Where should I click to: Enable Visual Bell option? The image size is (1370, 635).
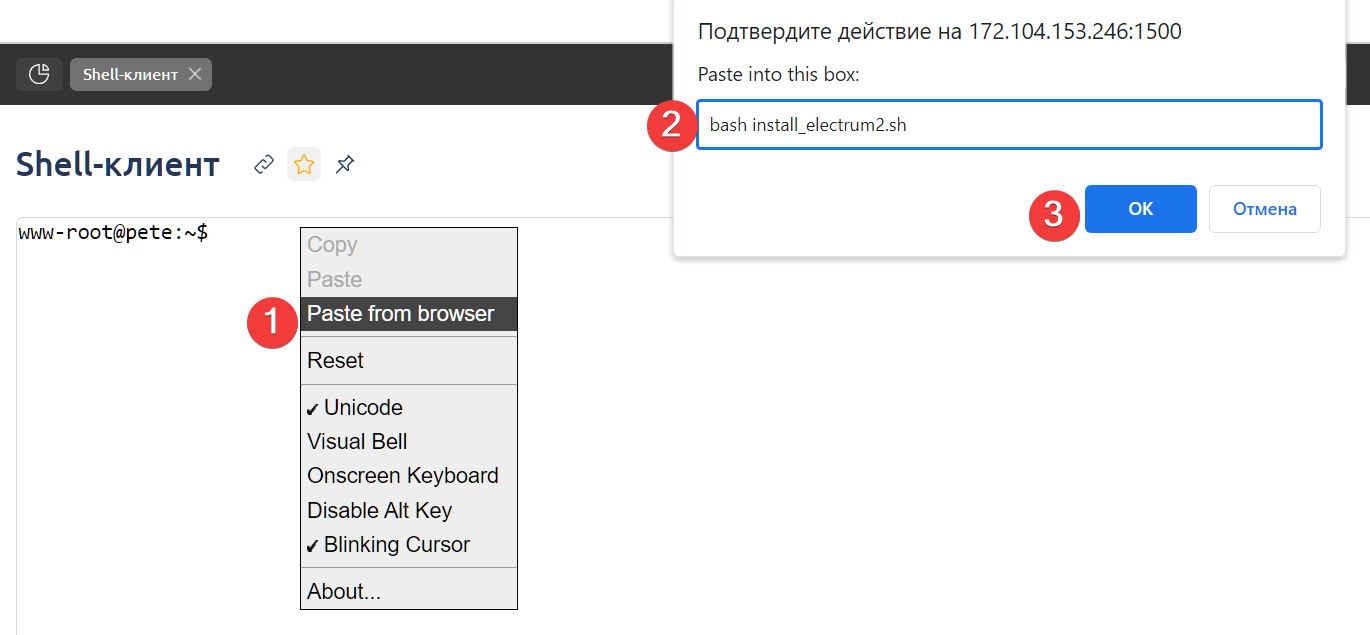(x=357, y=442)
